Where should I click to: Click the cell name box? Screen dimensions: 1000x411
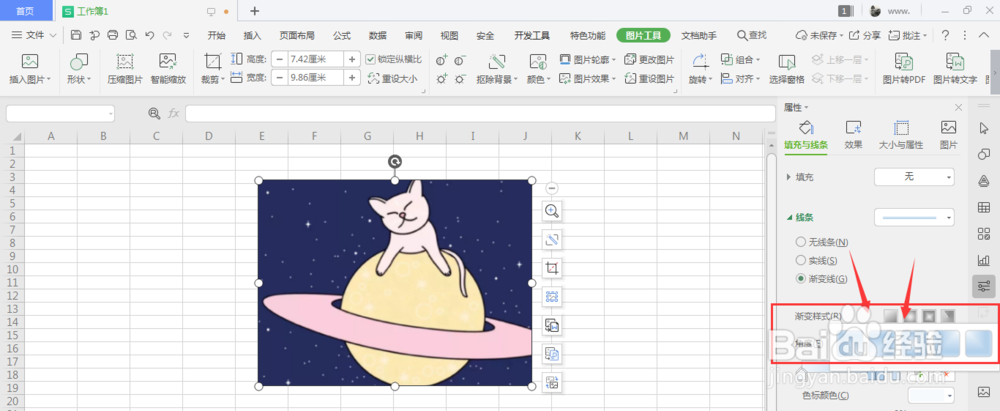60,114
